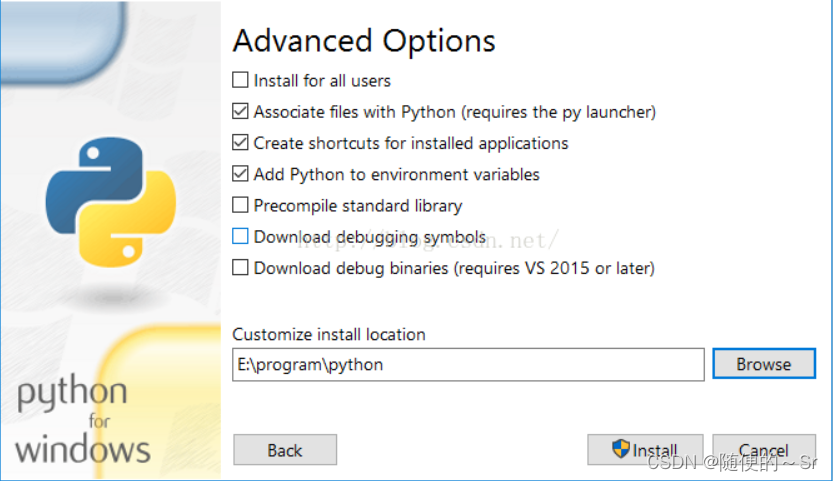Click the python for windows text
This screenshot has height=481, width=833.
(x=82, y=419)
